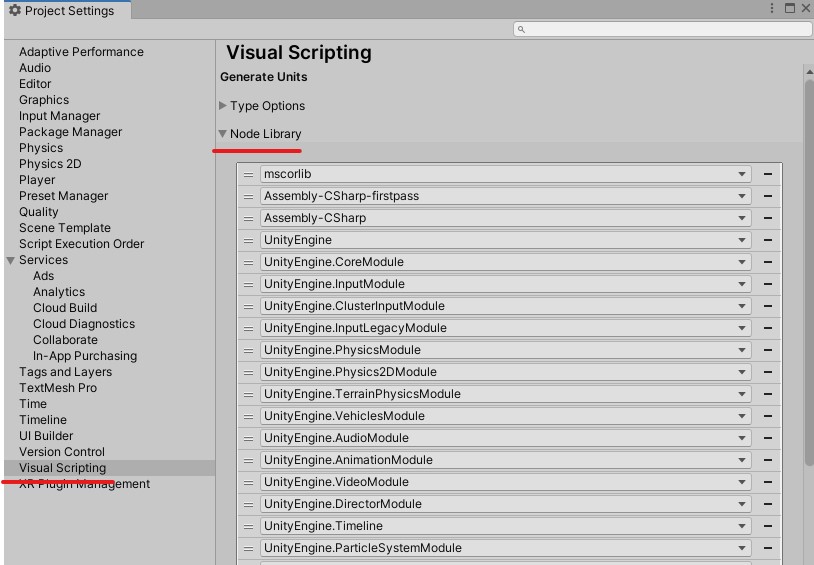Click the search magnifier icon in settings
Image resolution: width=814 pixels, height=565 pixels.
tap(521, 30)
